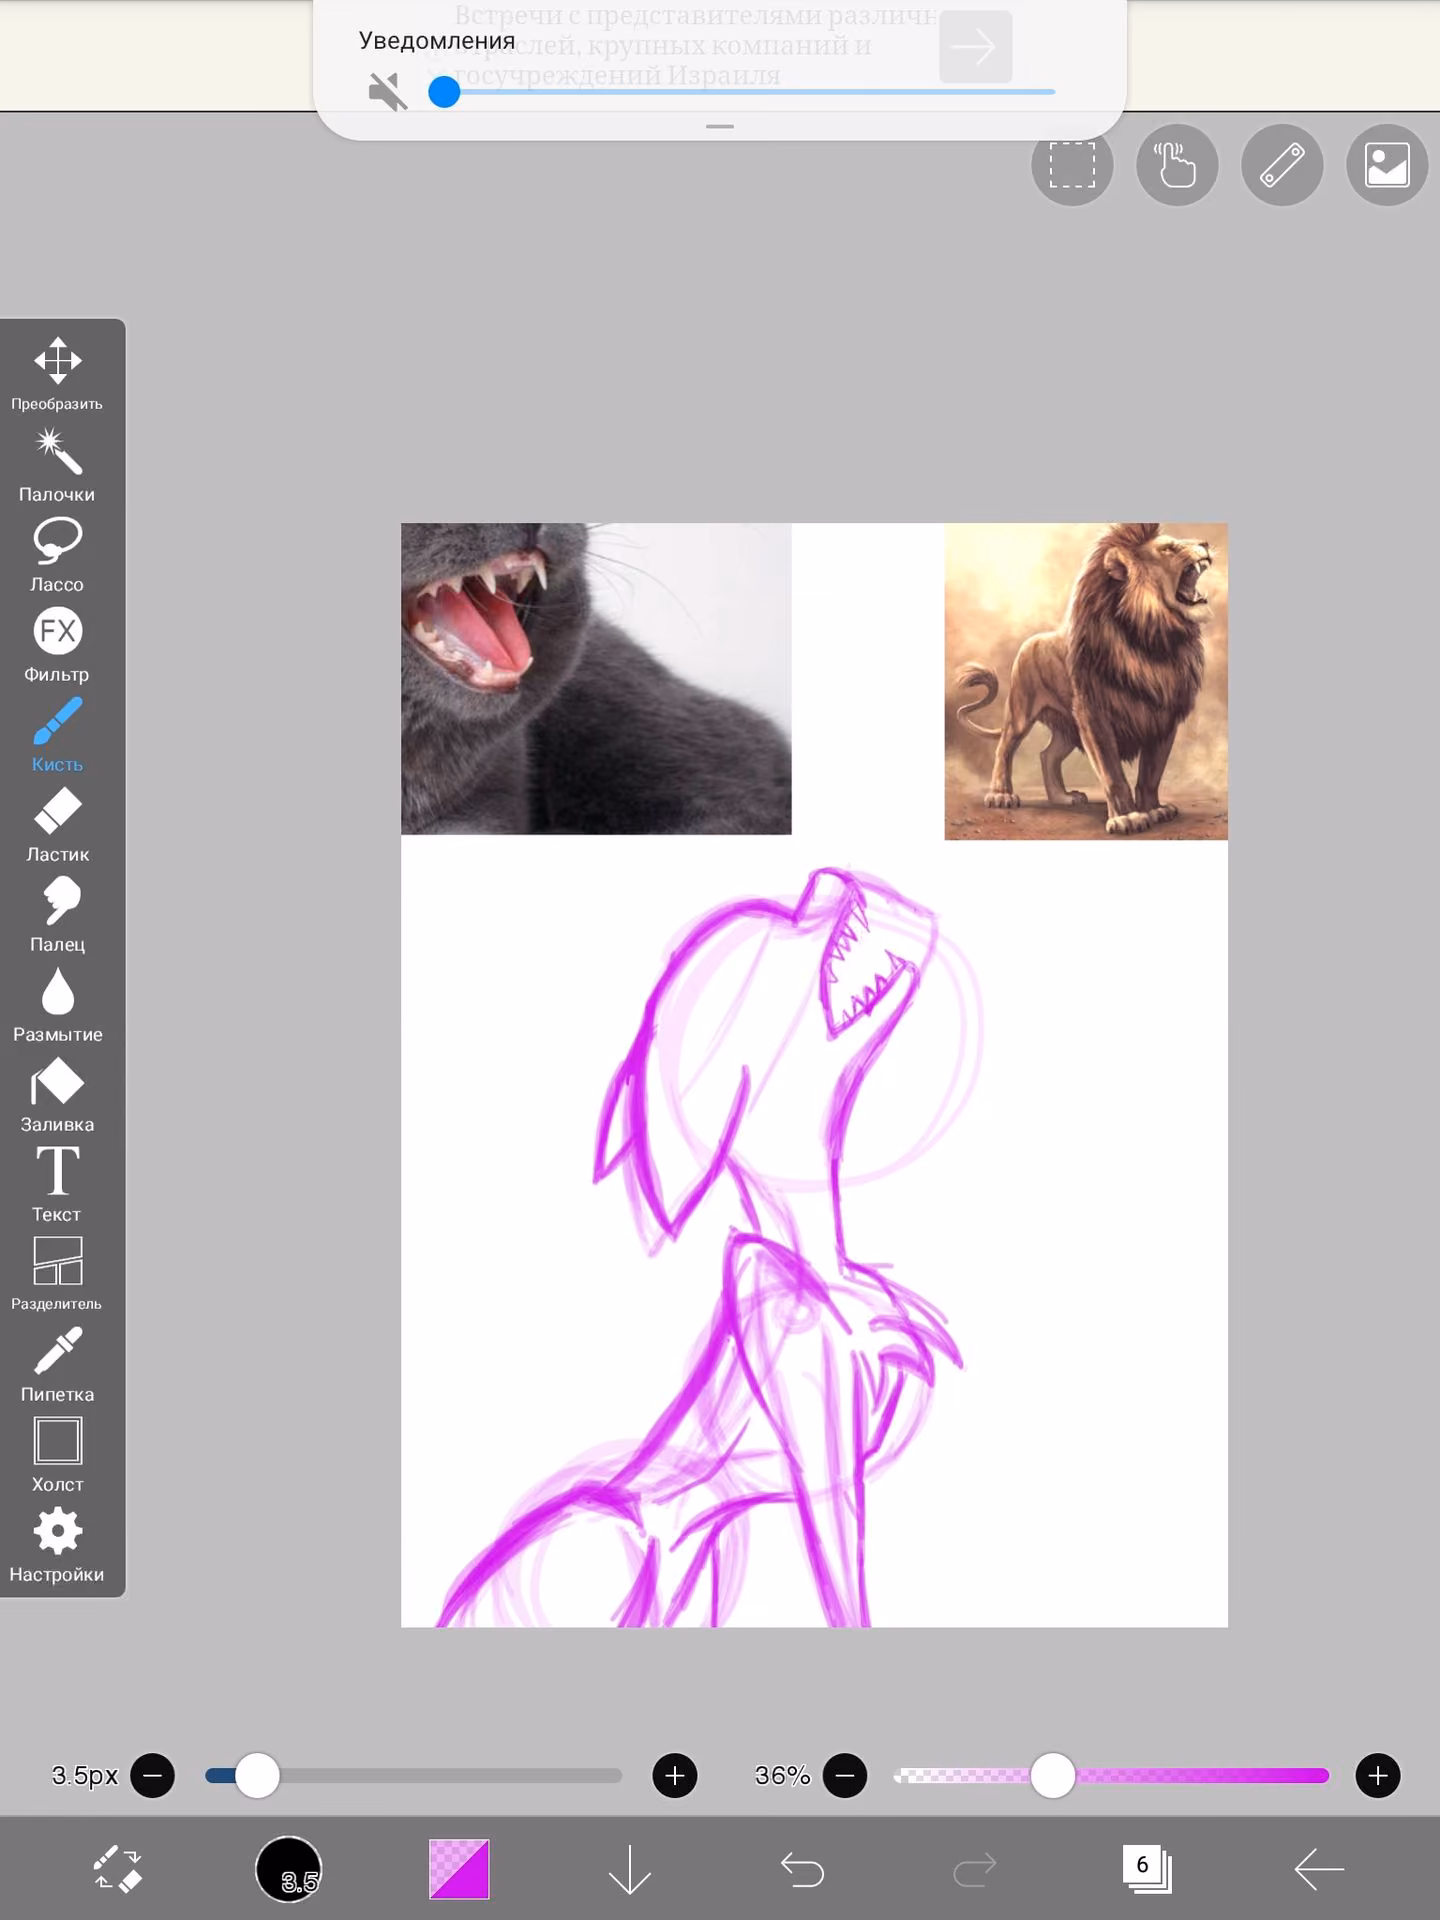Open the ruler tool button
This screenshot has height=1920, width=1440.
click(1282, 165)
